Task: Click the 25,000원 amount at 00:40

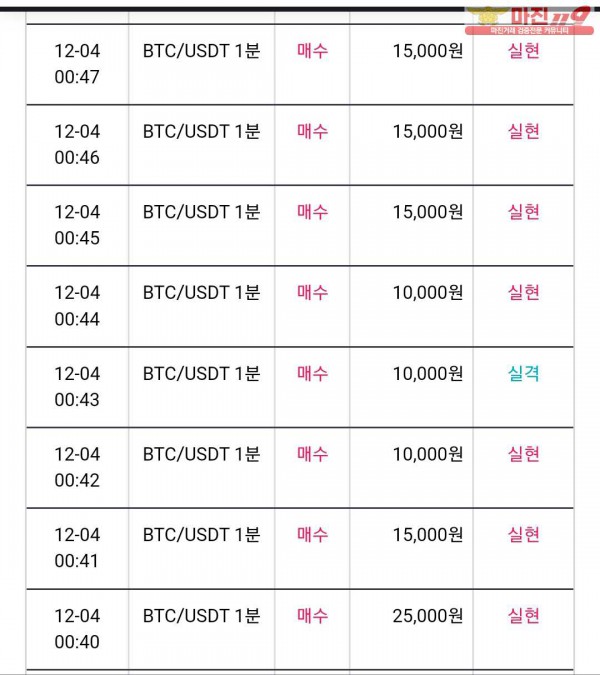Action: coord(428,616)
